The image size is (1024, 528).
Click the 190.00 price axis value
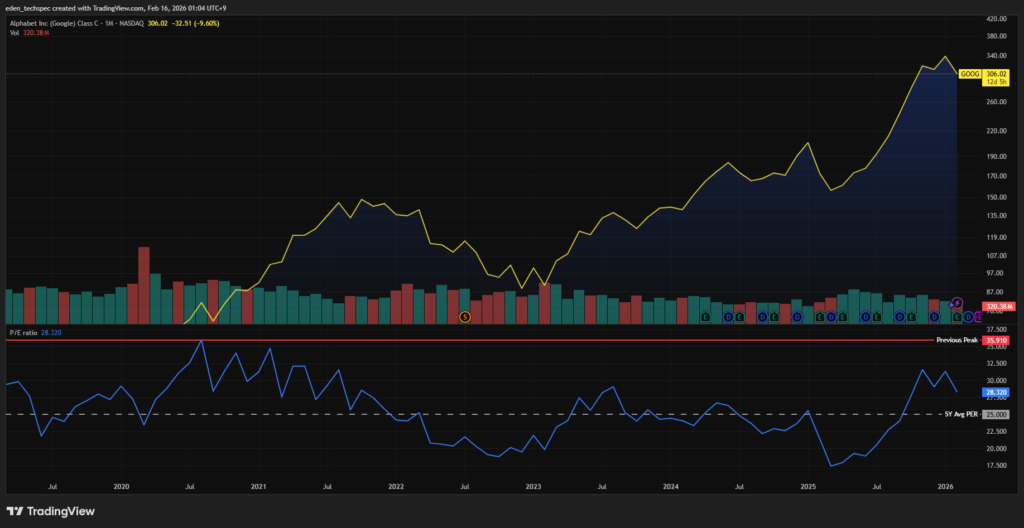pos(997,157)
